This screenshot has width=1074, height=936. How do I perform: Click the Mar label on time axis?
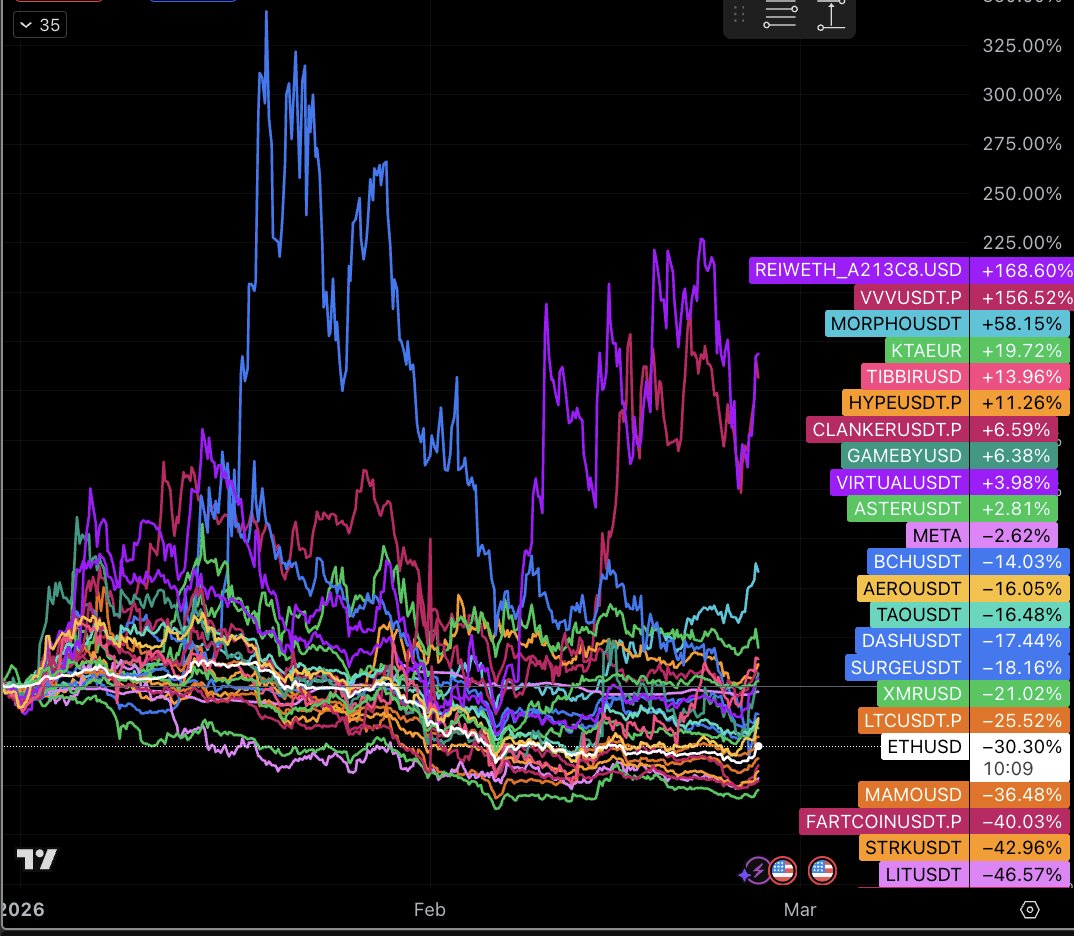(800, 909)
